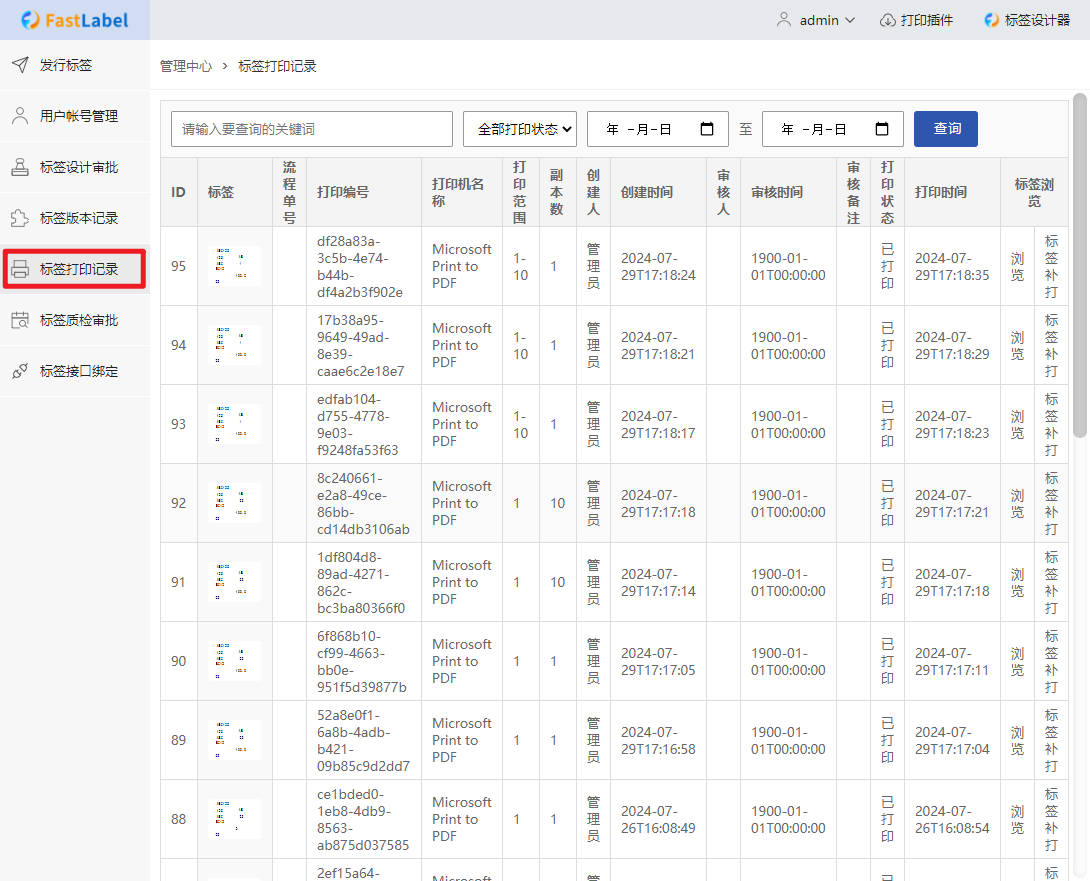
Task: Click the printer icon for 标签打印记录
Action: point(20,269)
